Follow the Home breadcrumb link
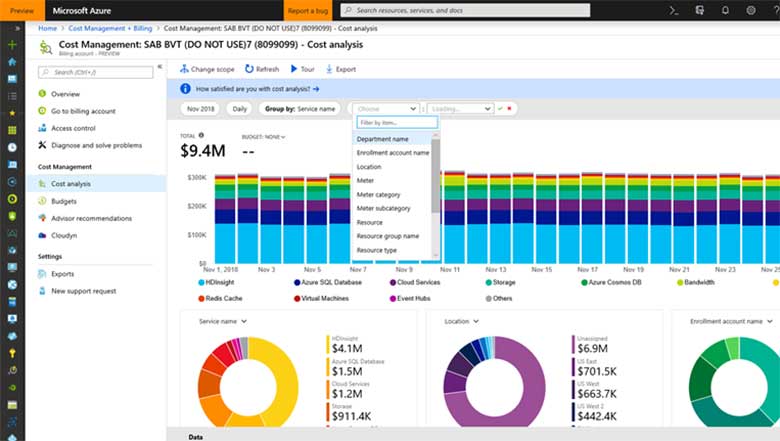Image resolution: width=780 pixels, height=441 pixels. (x=47, y=28)
